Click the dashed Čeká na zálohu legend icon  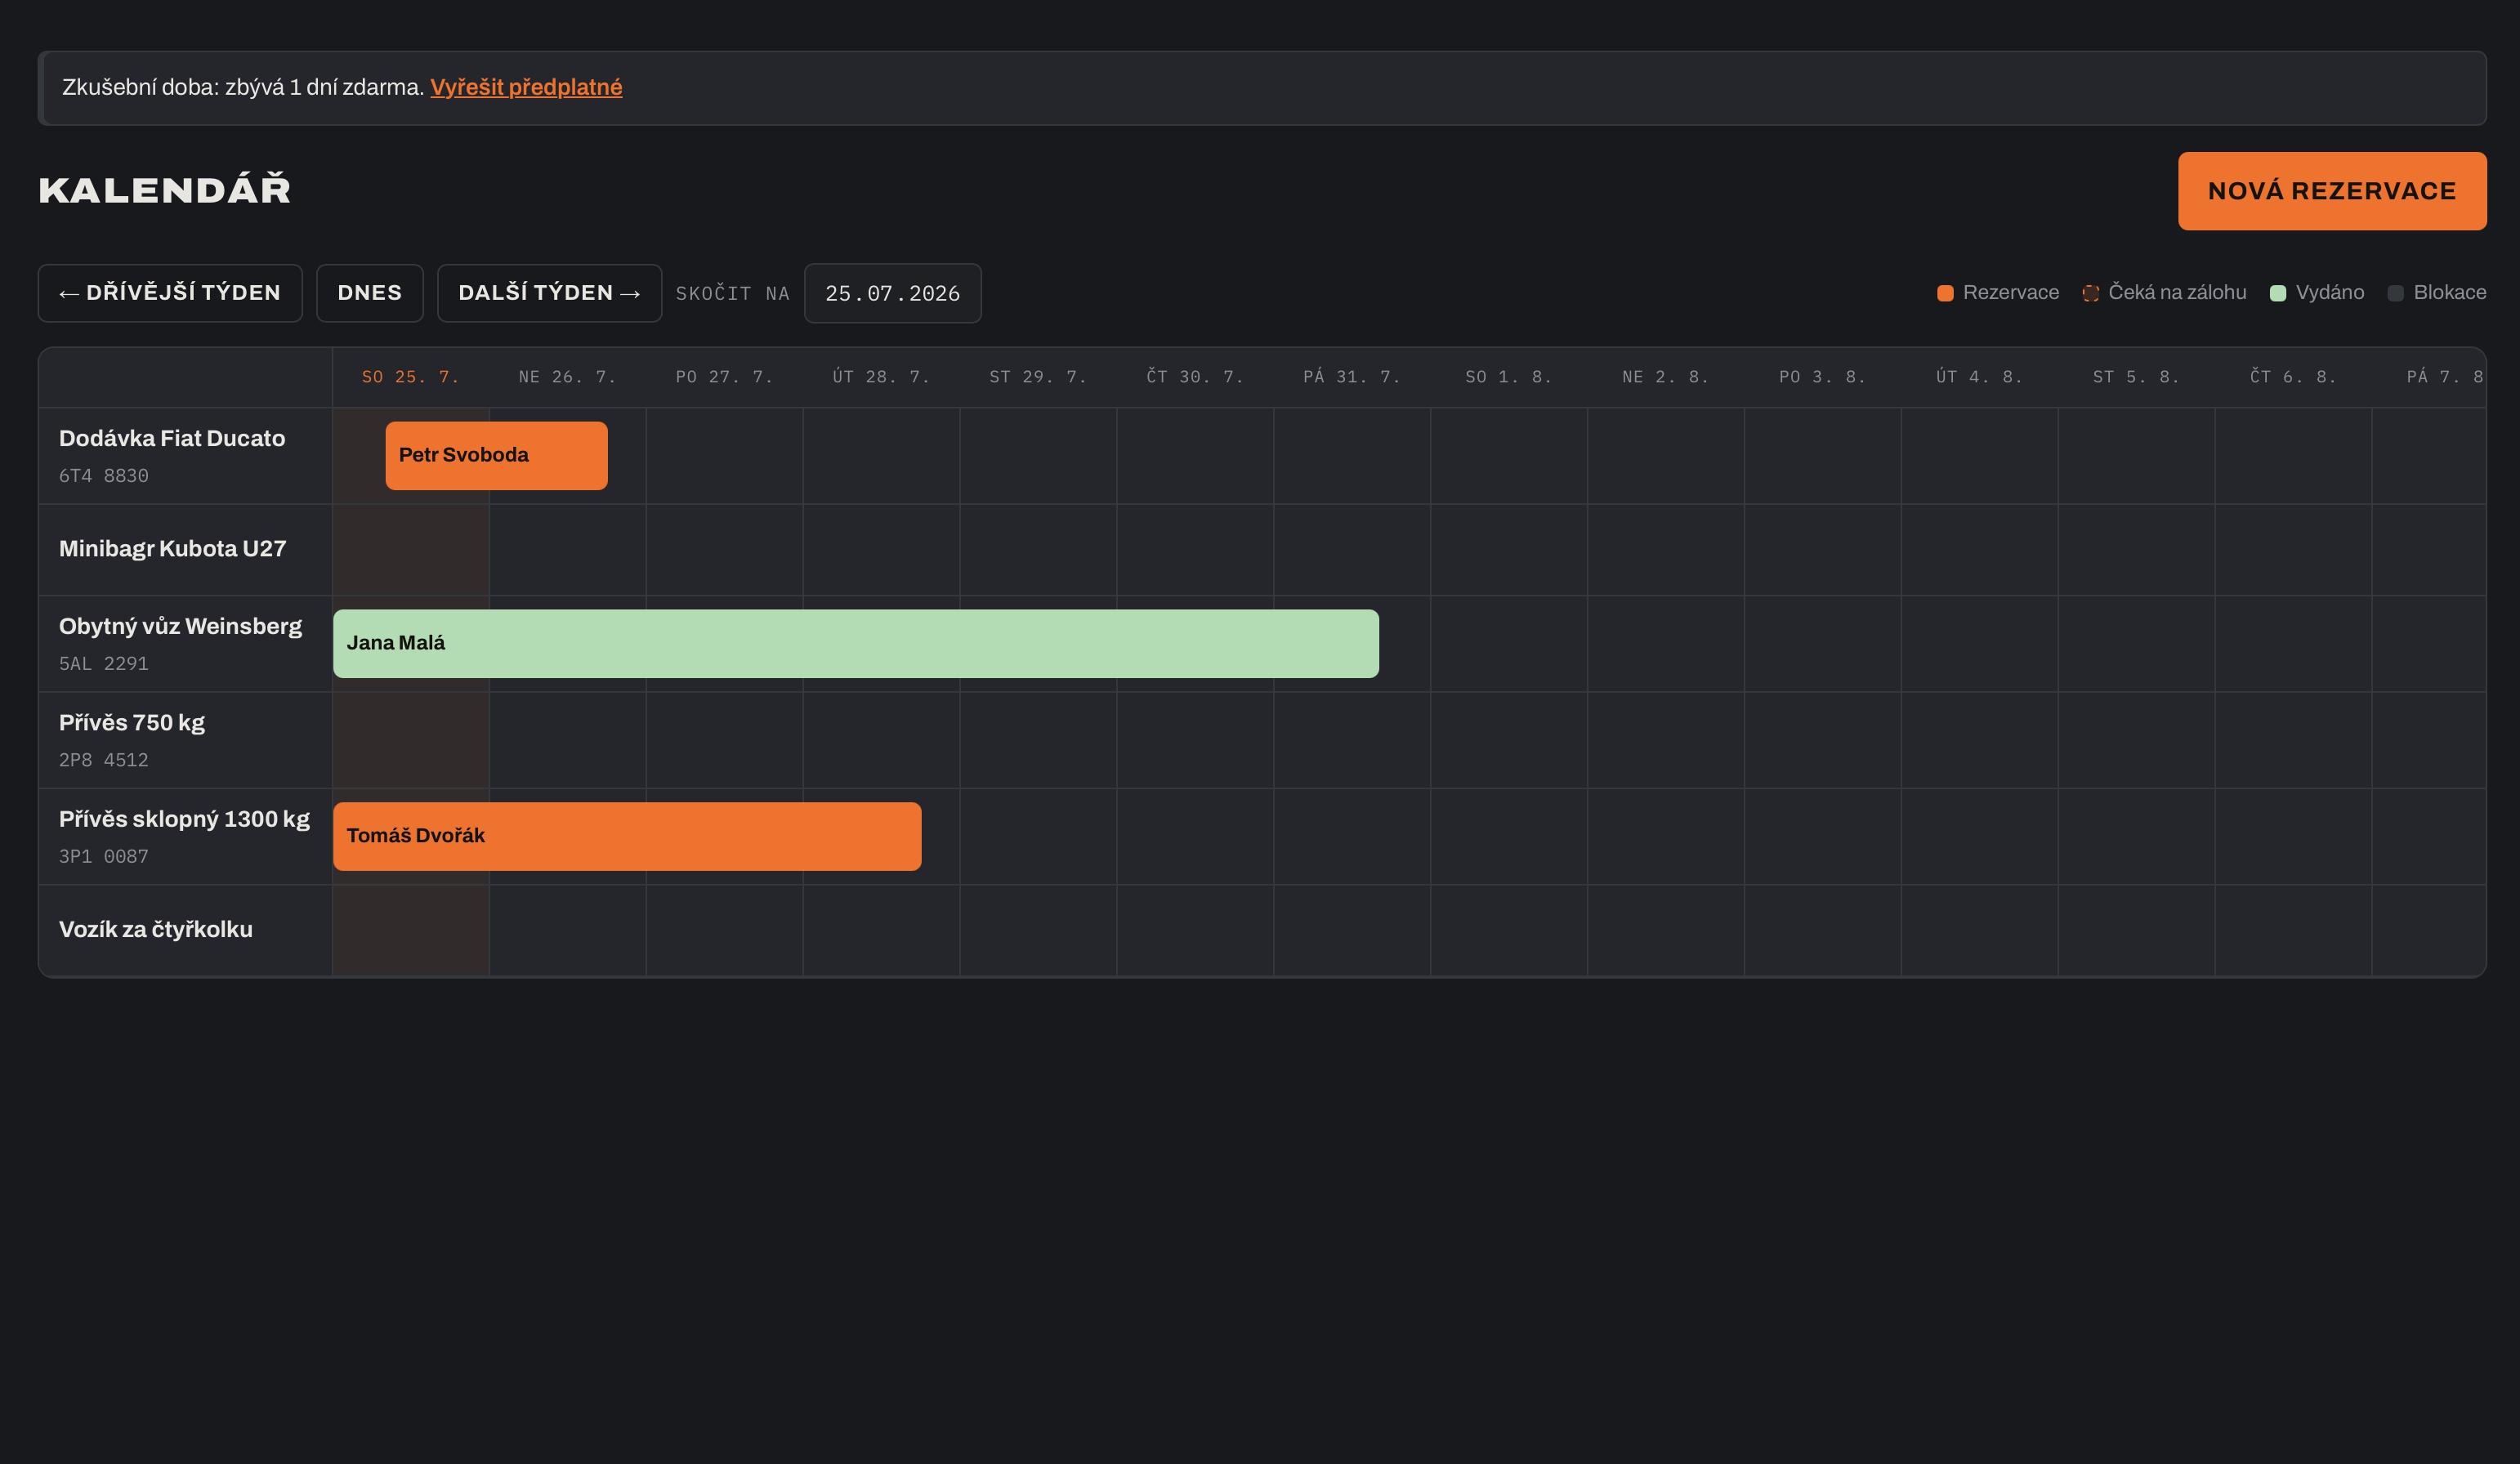(x=2091, y=293)
